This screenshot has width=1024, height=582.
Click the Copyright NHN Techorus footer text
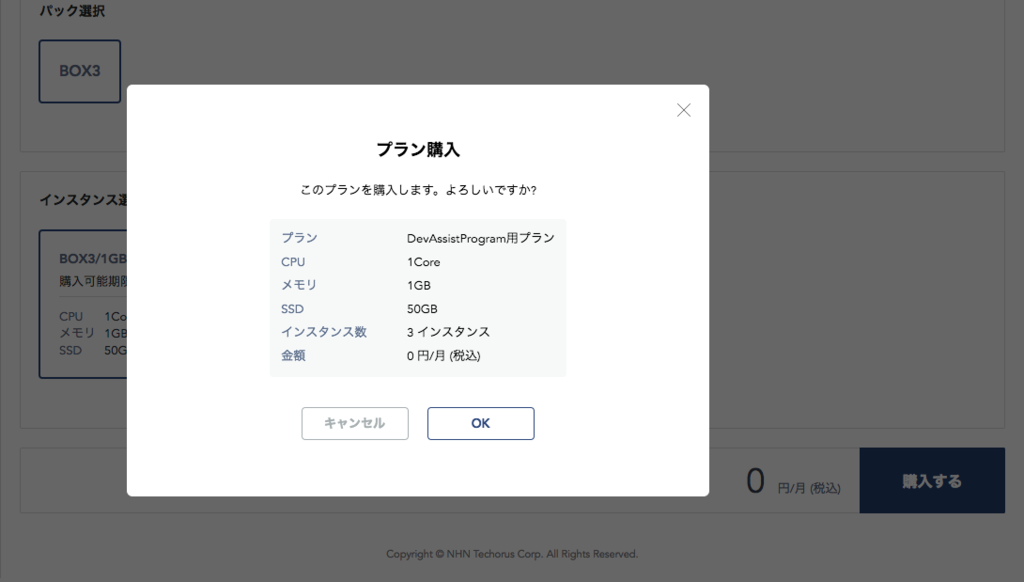tap(512, 554)
